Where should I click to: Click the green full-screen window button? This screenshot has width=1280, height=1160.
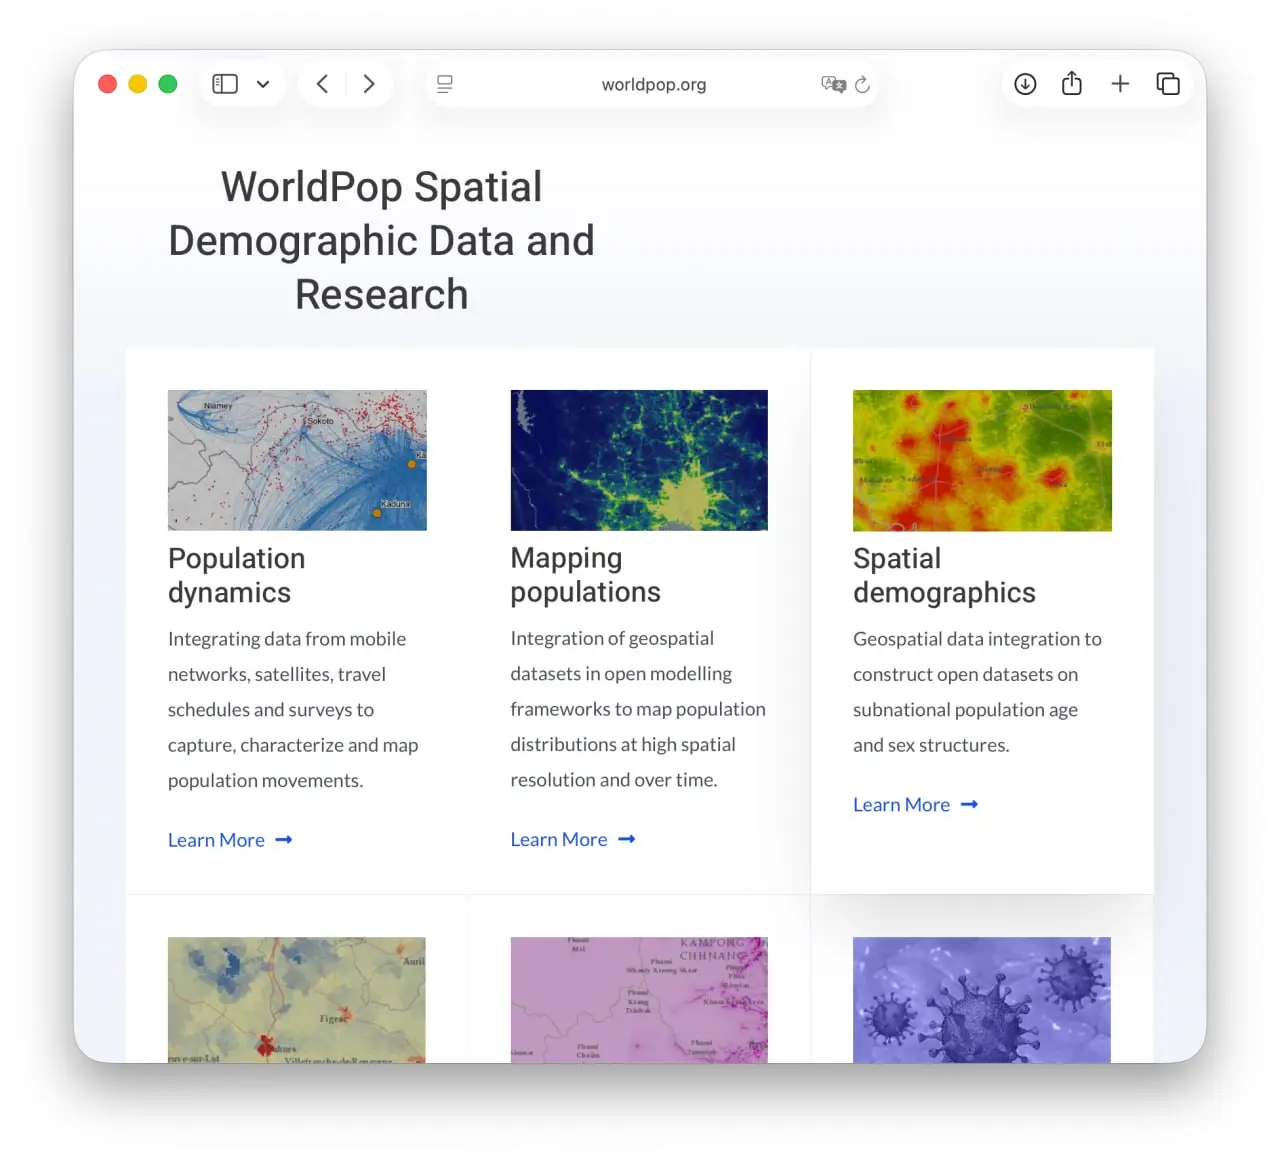(x=168, y=84)
